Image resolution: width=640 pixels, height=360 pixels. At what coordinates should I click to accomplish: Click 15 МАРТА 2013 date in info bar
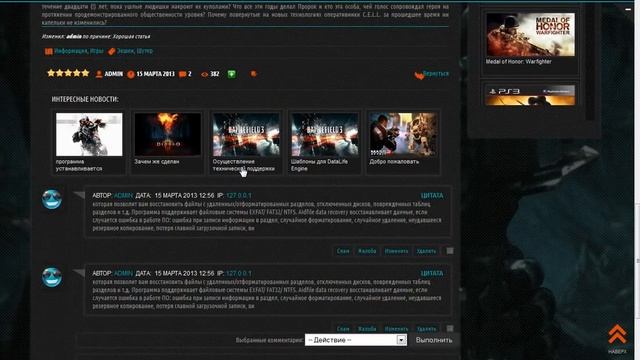(156, 74)
